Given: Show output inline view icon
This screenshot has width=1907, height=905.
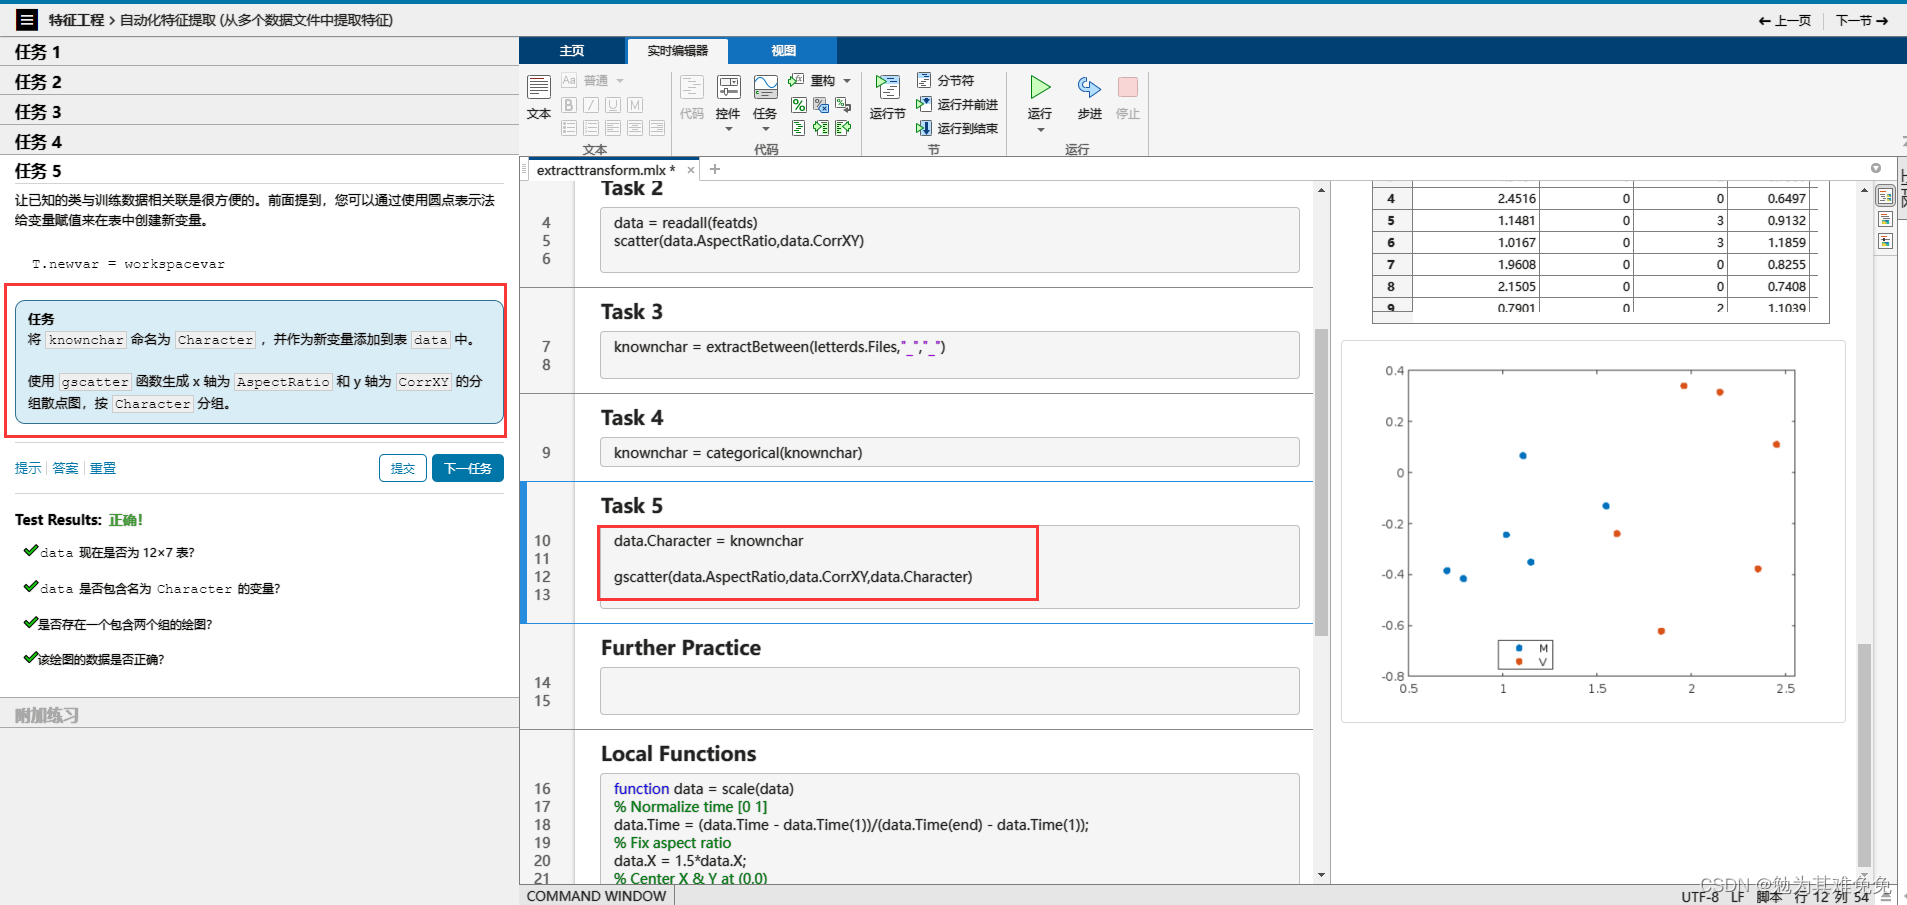Looking at the screenshot, I should [x=1885, y=219].
